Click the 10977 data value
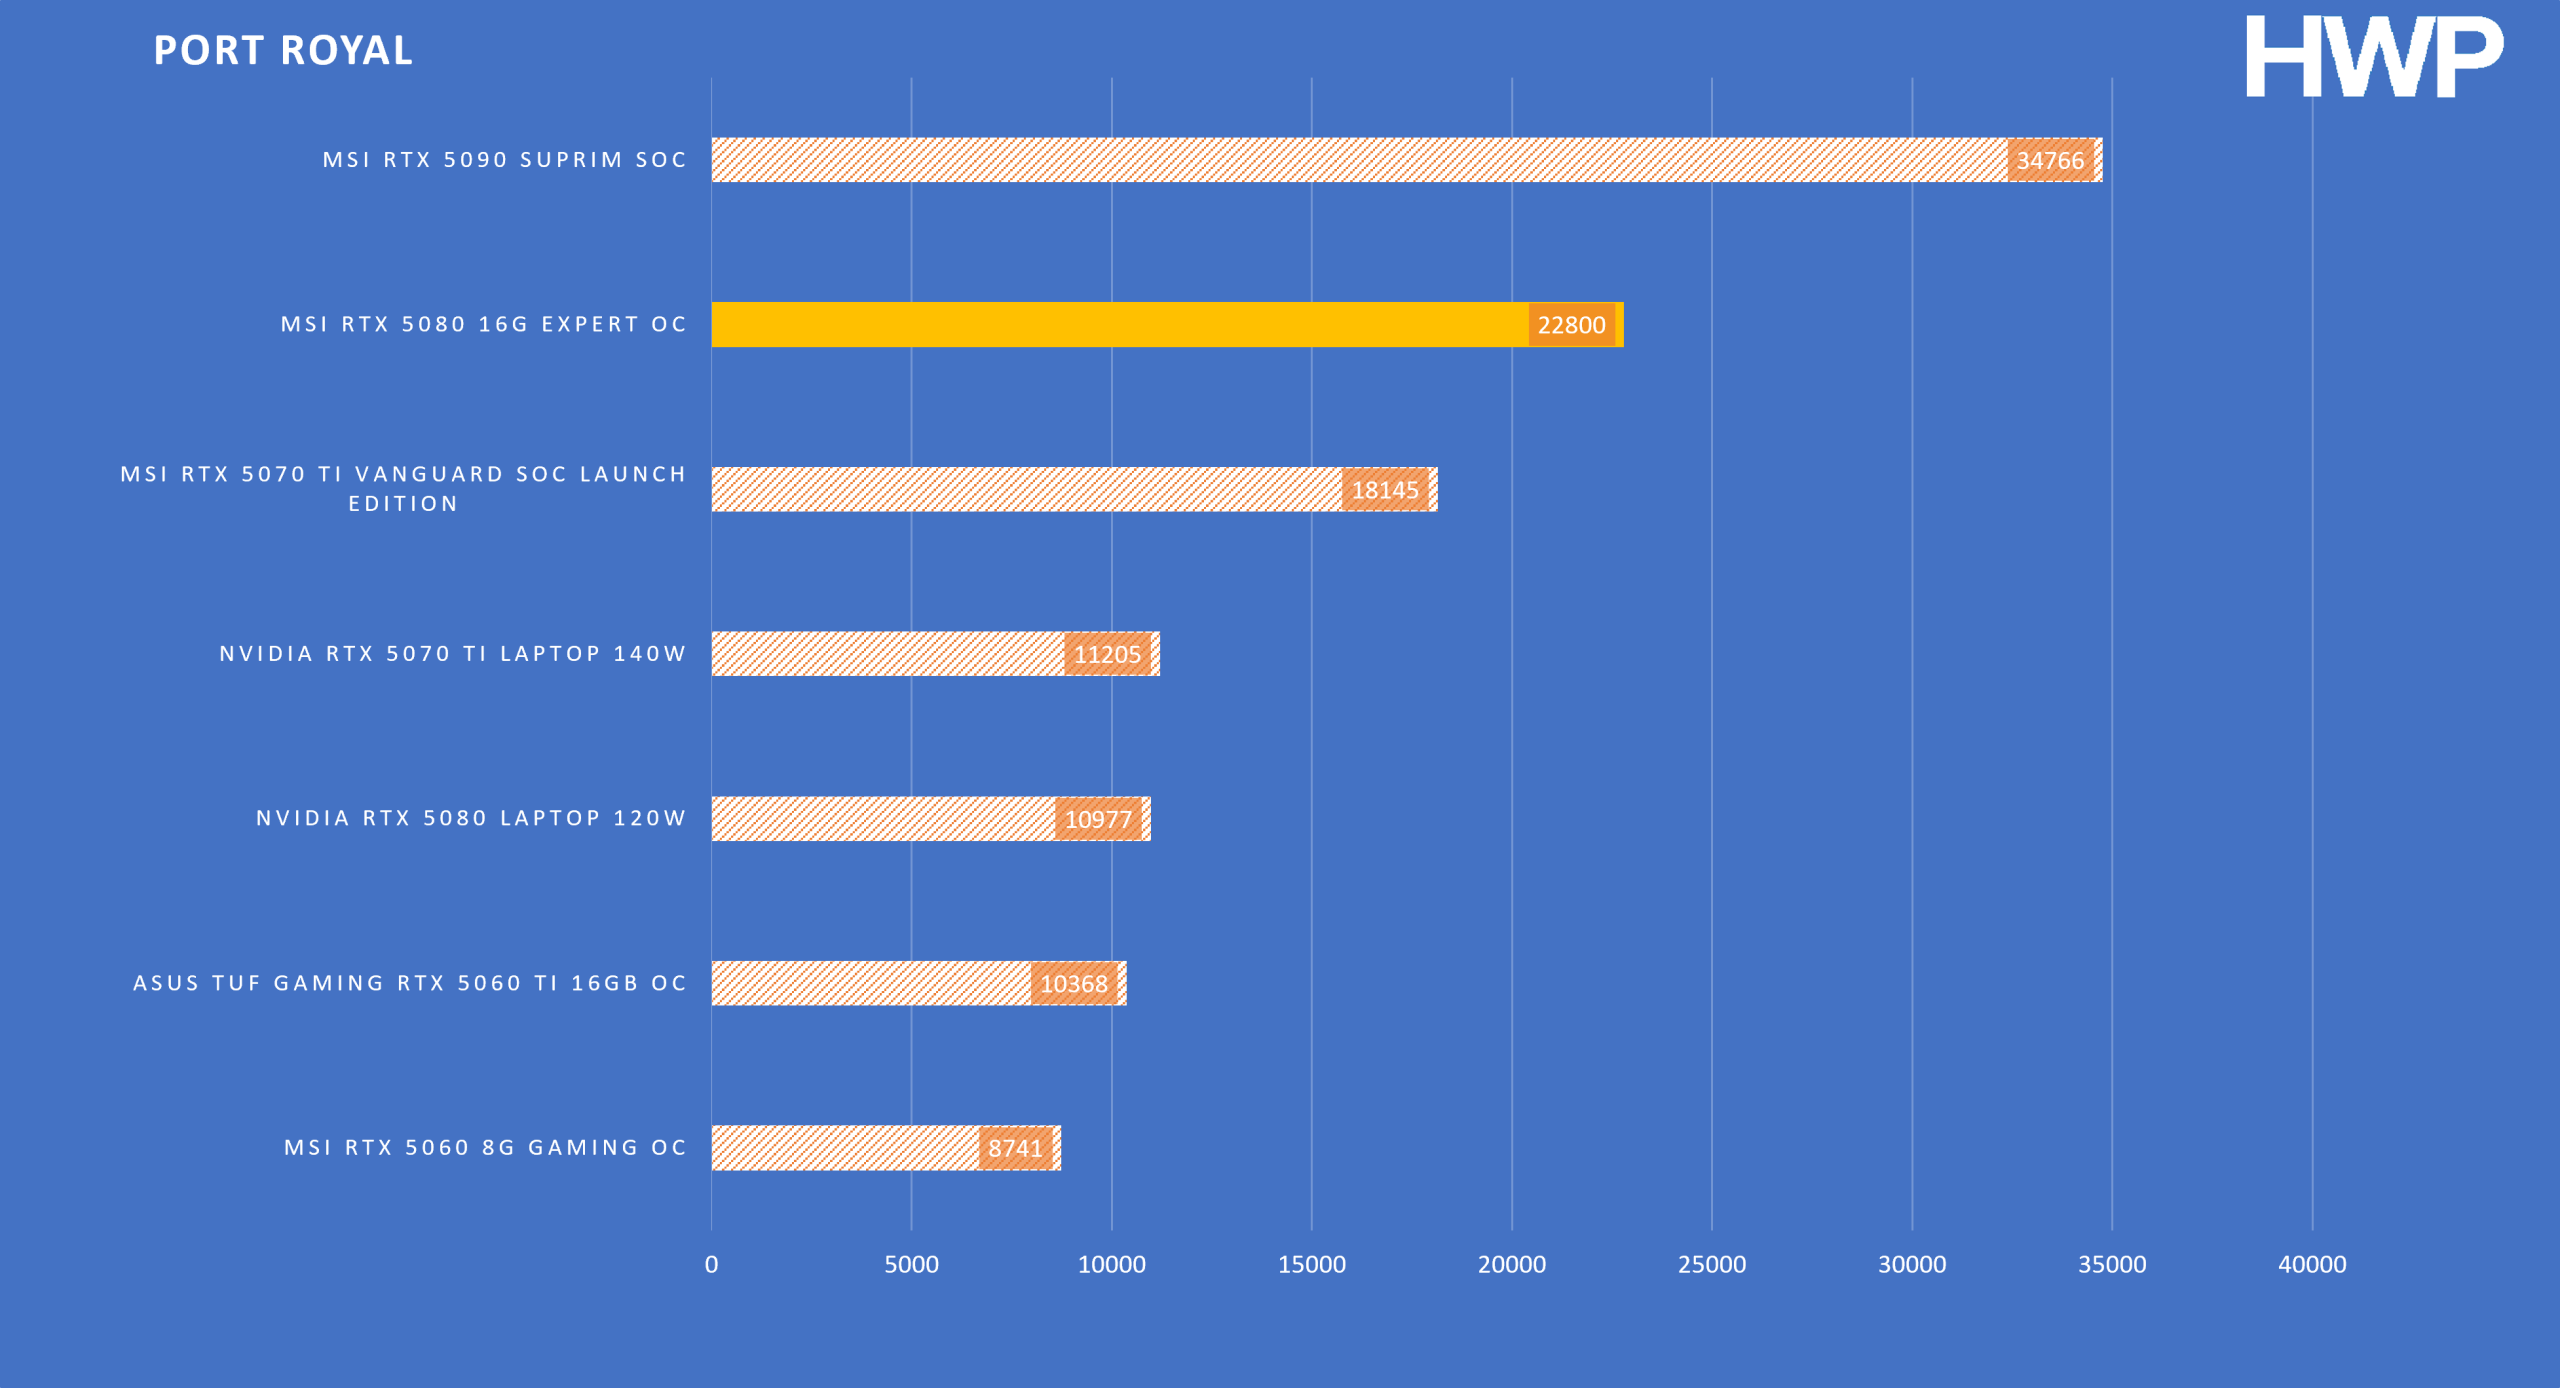 point(1098,820)
